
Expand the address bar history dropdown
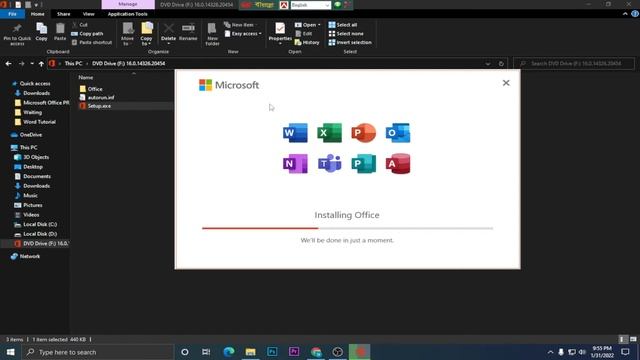(488, 64)
